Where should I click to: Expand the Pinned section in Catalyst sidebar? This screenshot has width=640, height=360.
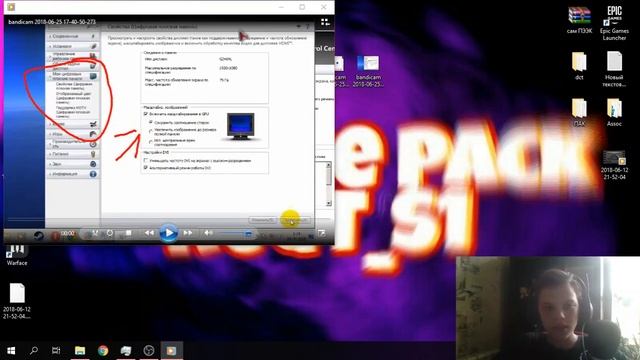pyautogui.click(x=73, y=36)
